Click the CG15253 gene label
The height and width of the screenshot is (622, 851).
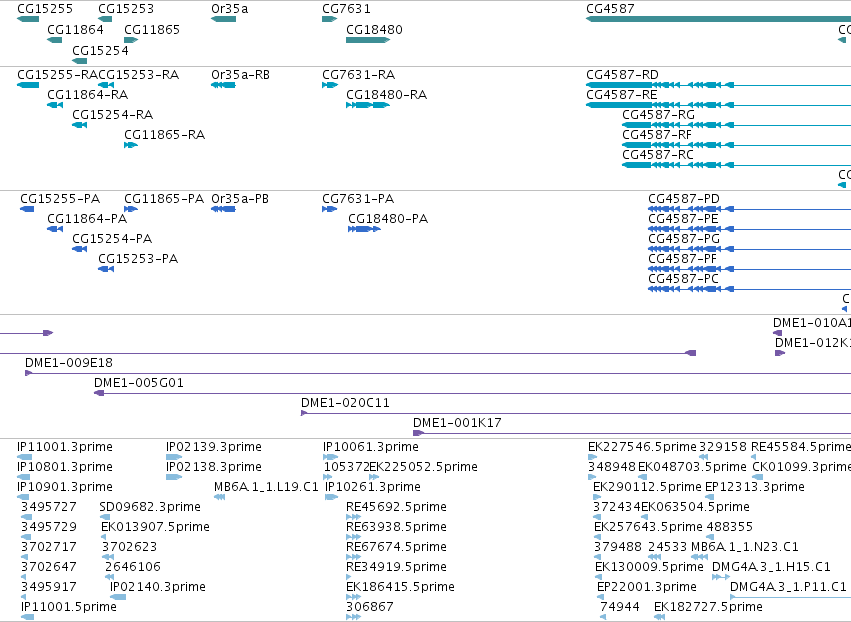click(x=126, y=9)
